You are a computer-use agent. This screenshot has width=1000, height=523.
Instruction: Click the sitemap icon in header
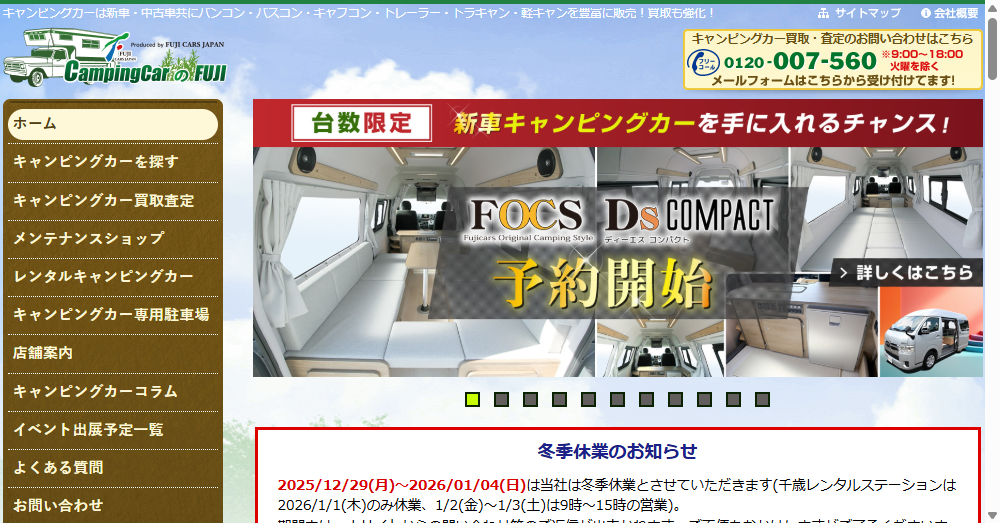pos(824,13)
